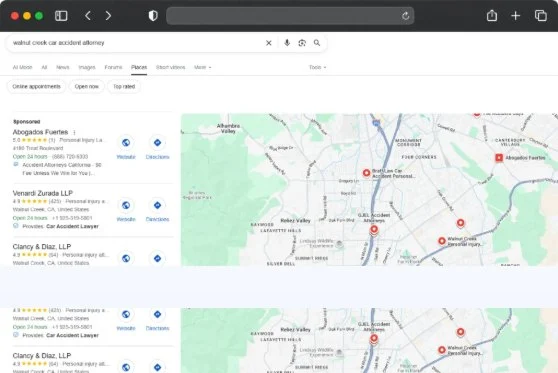
Task: Expand the More search categories dropdown
Action: [202, 67]
